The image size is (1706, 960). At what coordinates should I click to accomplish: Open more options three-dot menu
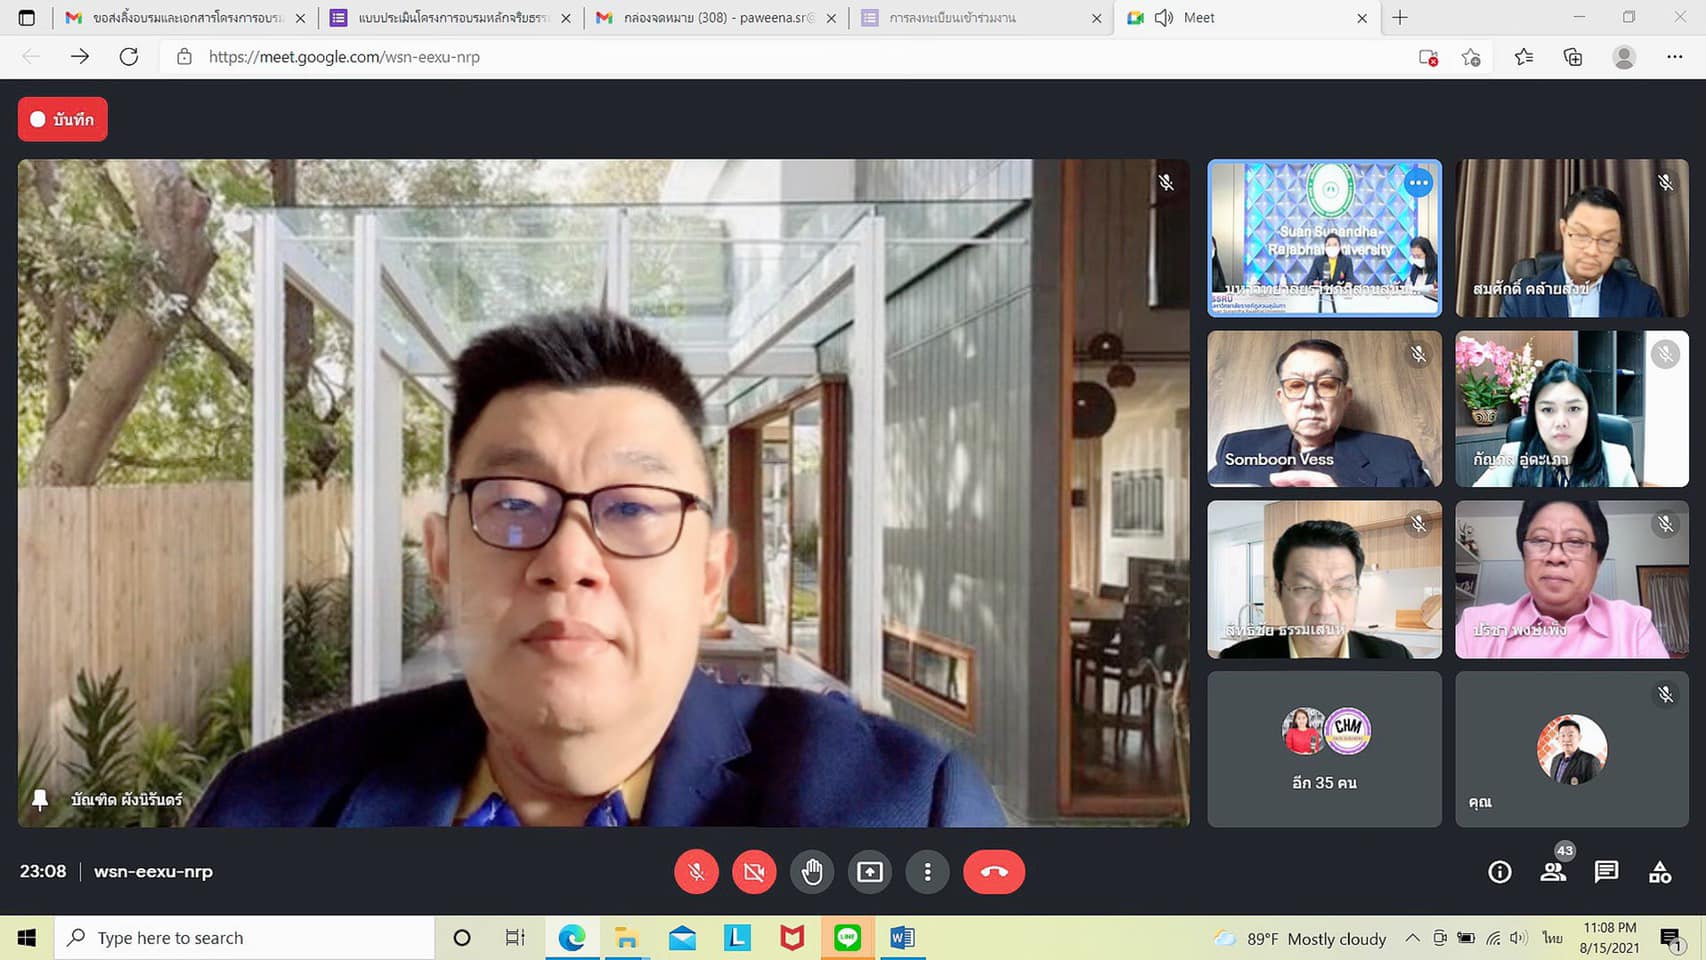927,872
